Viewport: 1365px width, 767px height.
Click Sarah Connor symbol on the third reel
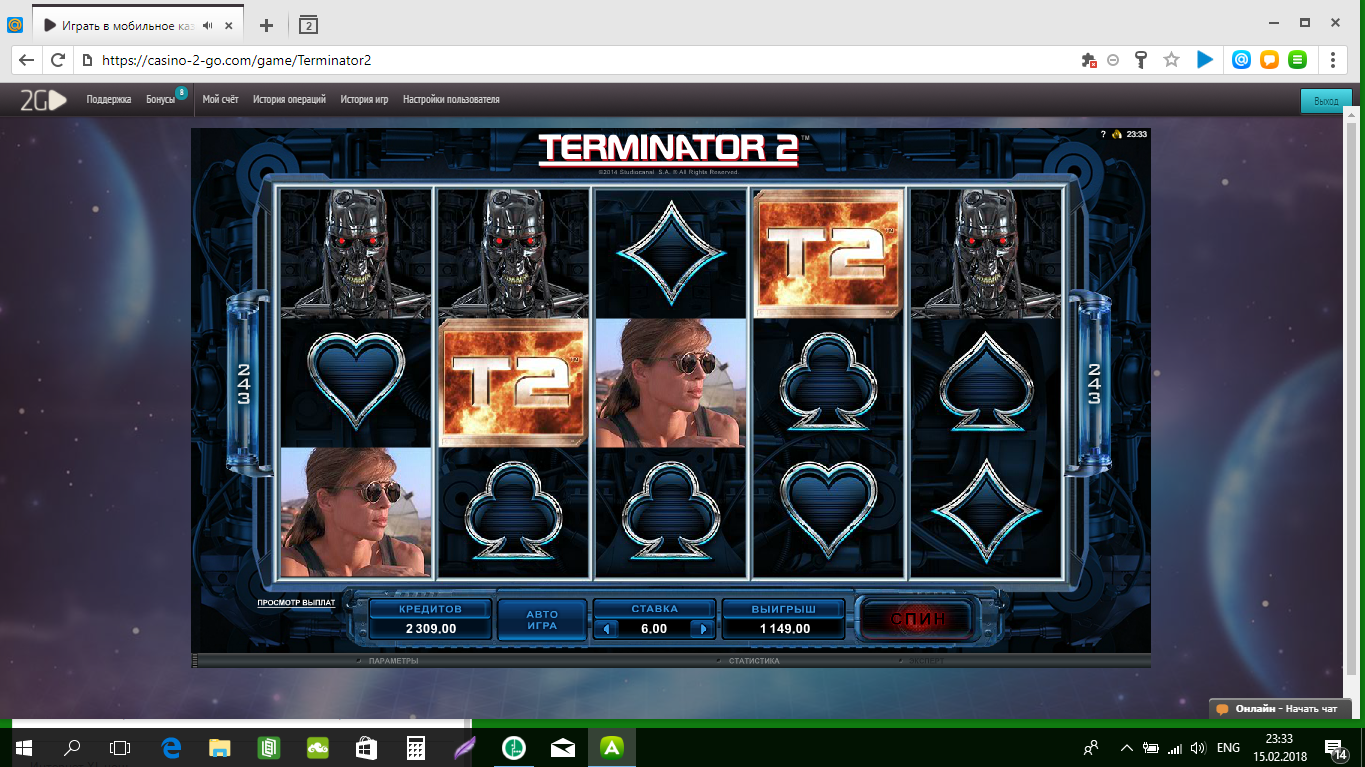pyautogui.click(x=671, y=383)
